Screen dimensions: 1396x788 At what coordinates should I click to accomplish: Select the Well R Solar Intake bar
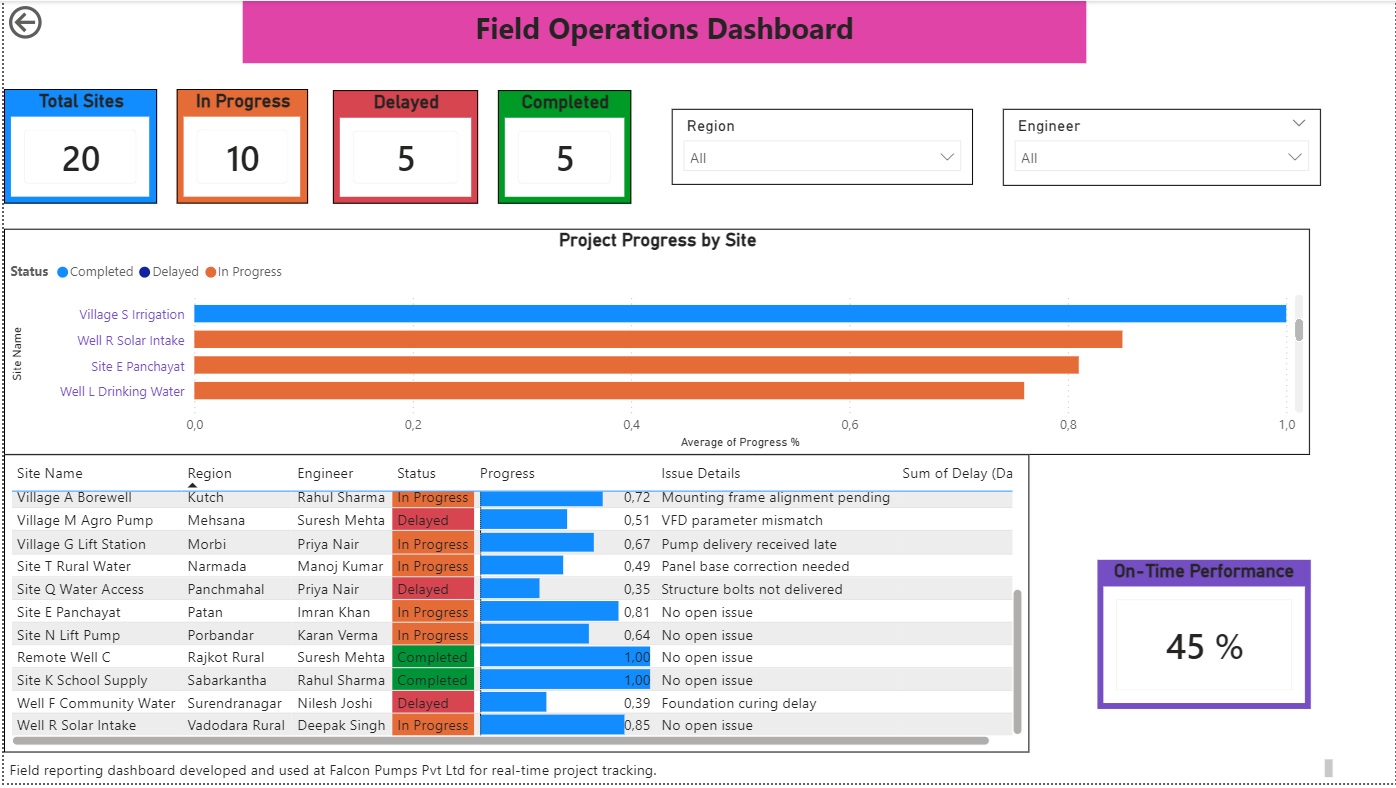pos(658,340)
